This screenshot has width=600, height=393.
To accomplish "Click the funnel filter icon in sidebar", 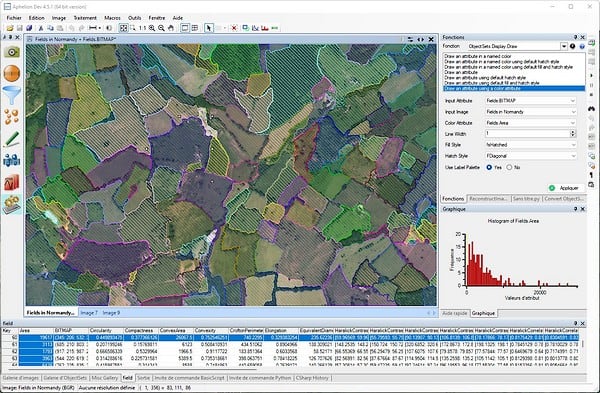I will pyautogui.click(x=12, y=95).
